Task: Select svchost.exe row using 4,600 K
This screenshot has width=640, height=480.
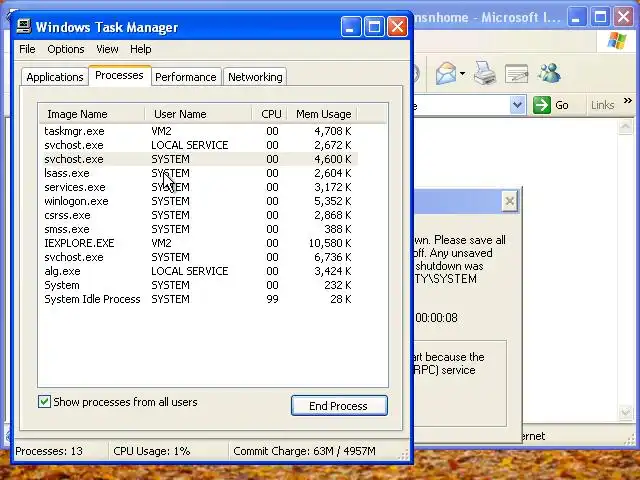Action: coord(198,159)
